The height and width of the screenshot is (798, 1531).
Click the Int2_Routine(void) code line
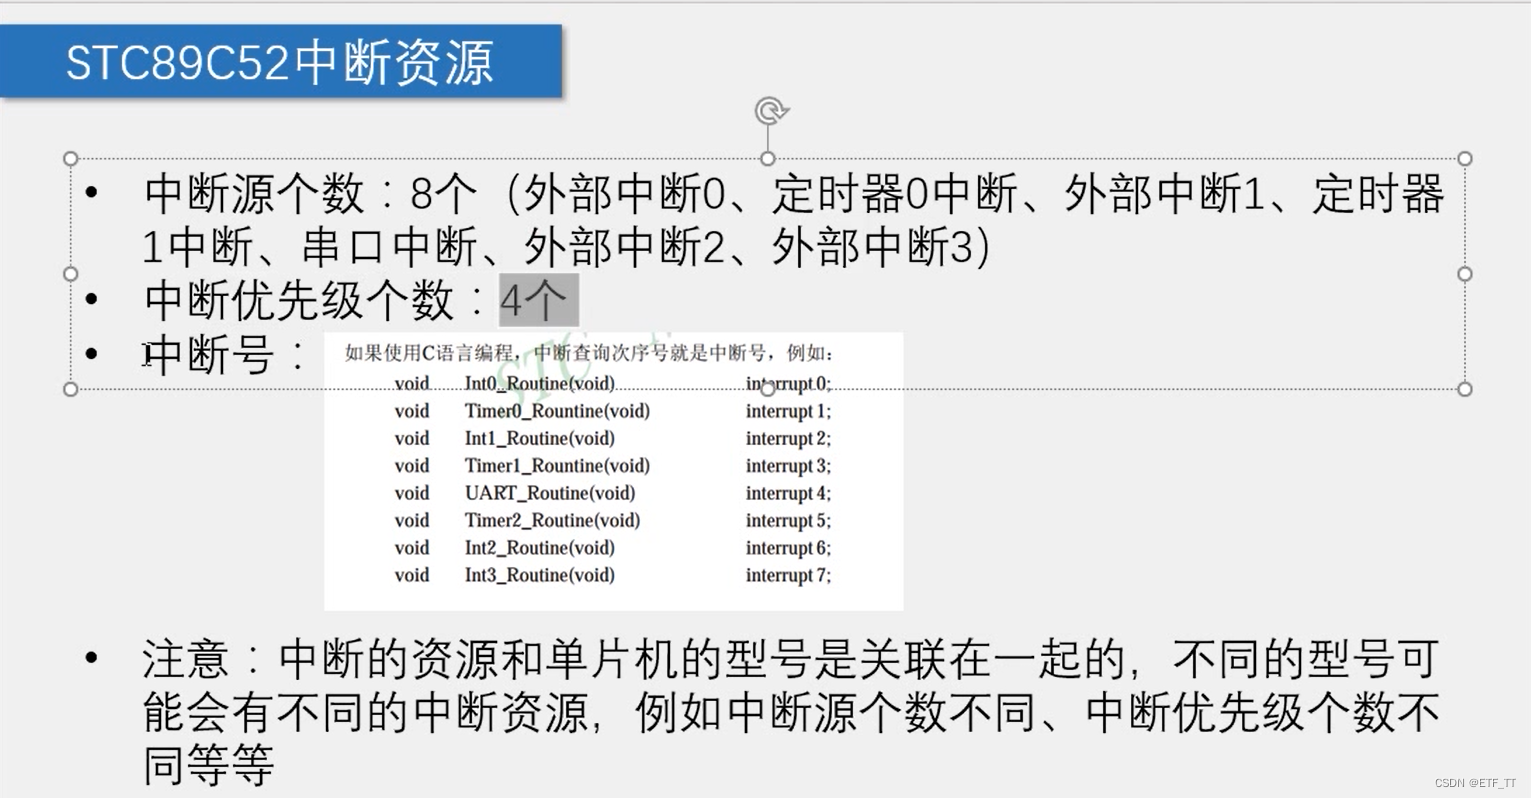coord(540,548)
